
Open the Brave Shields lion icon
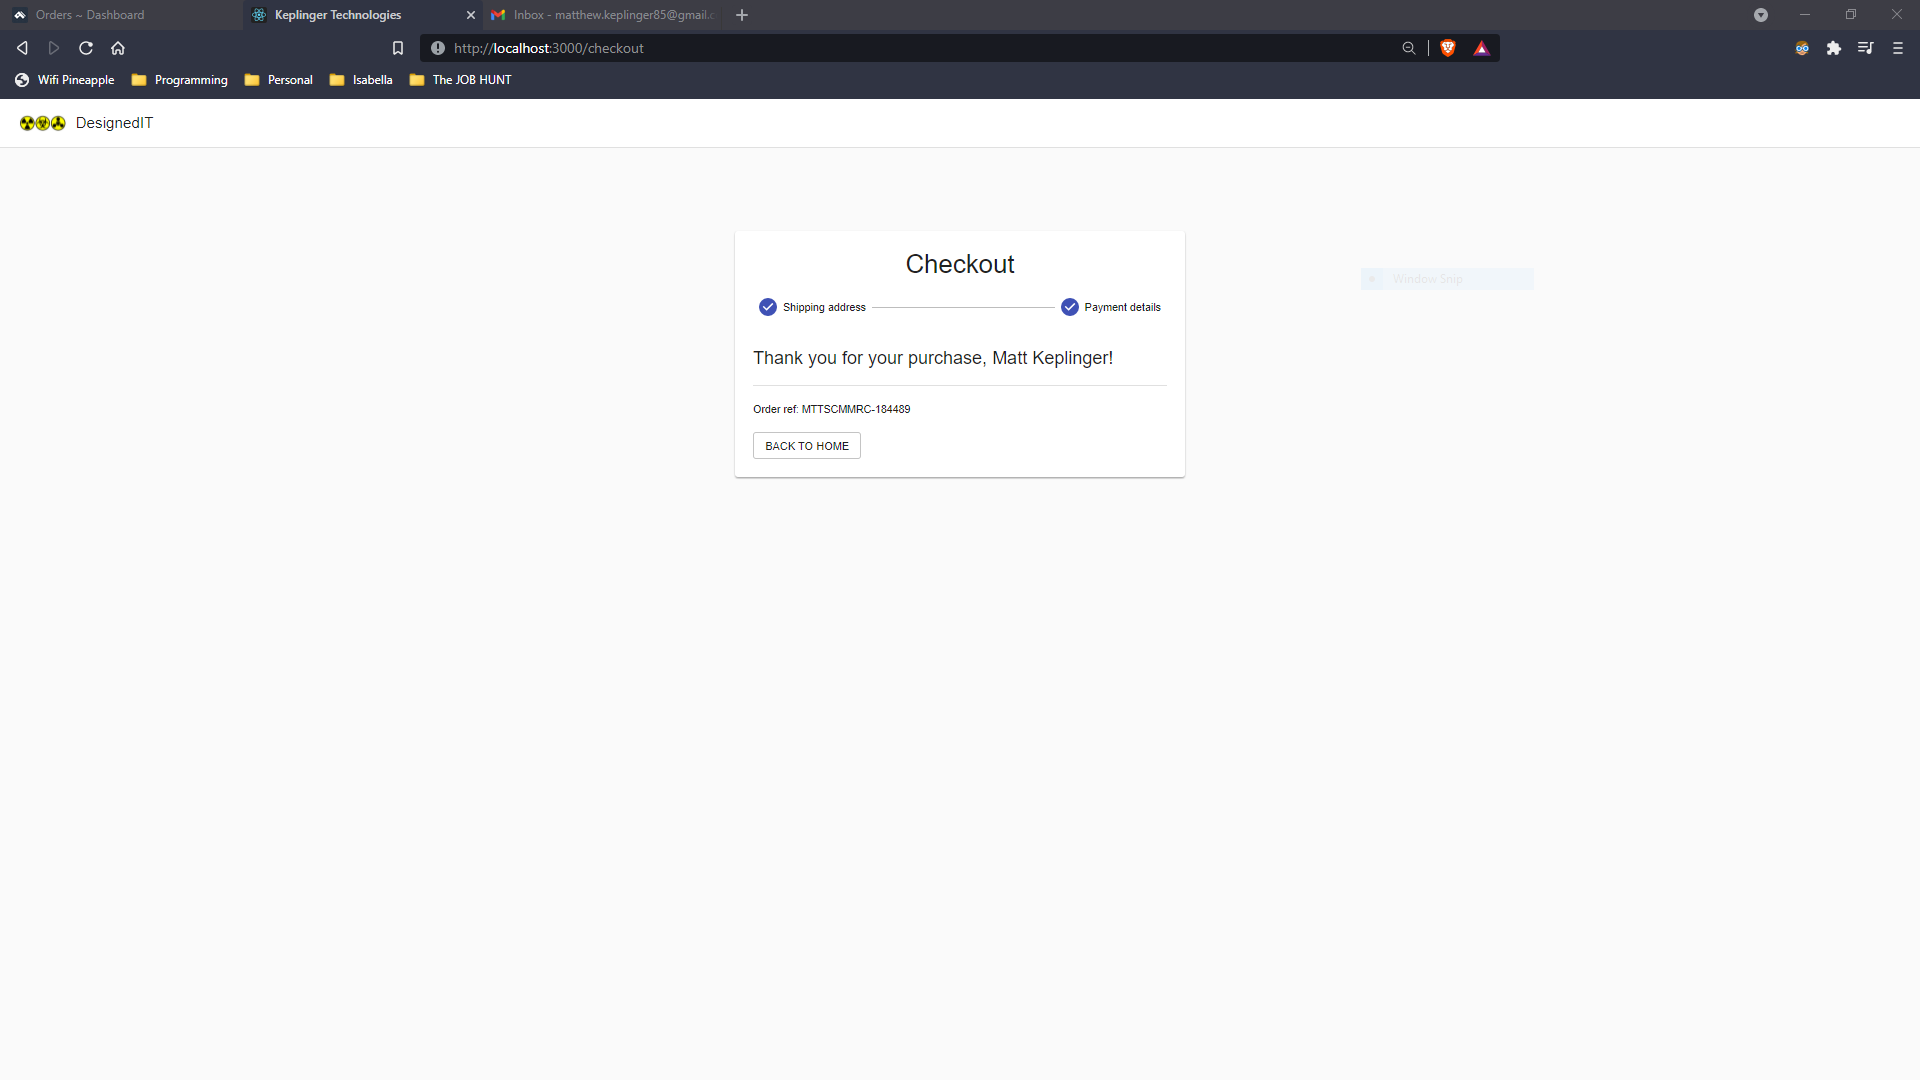point(1448,48)
